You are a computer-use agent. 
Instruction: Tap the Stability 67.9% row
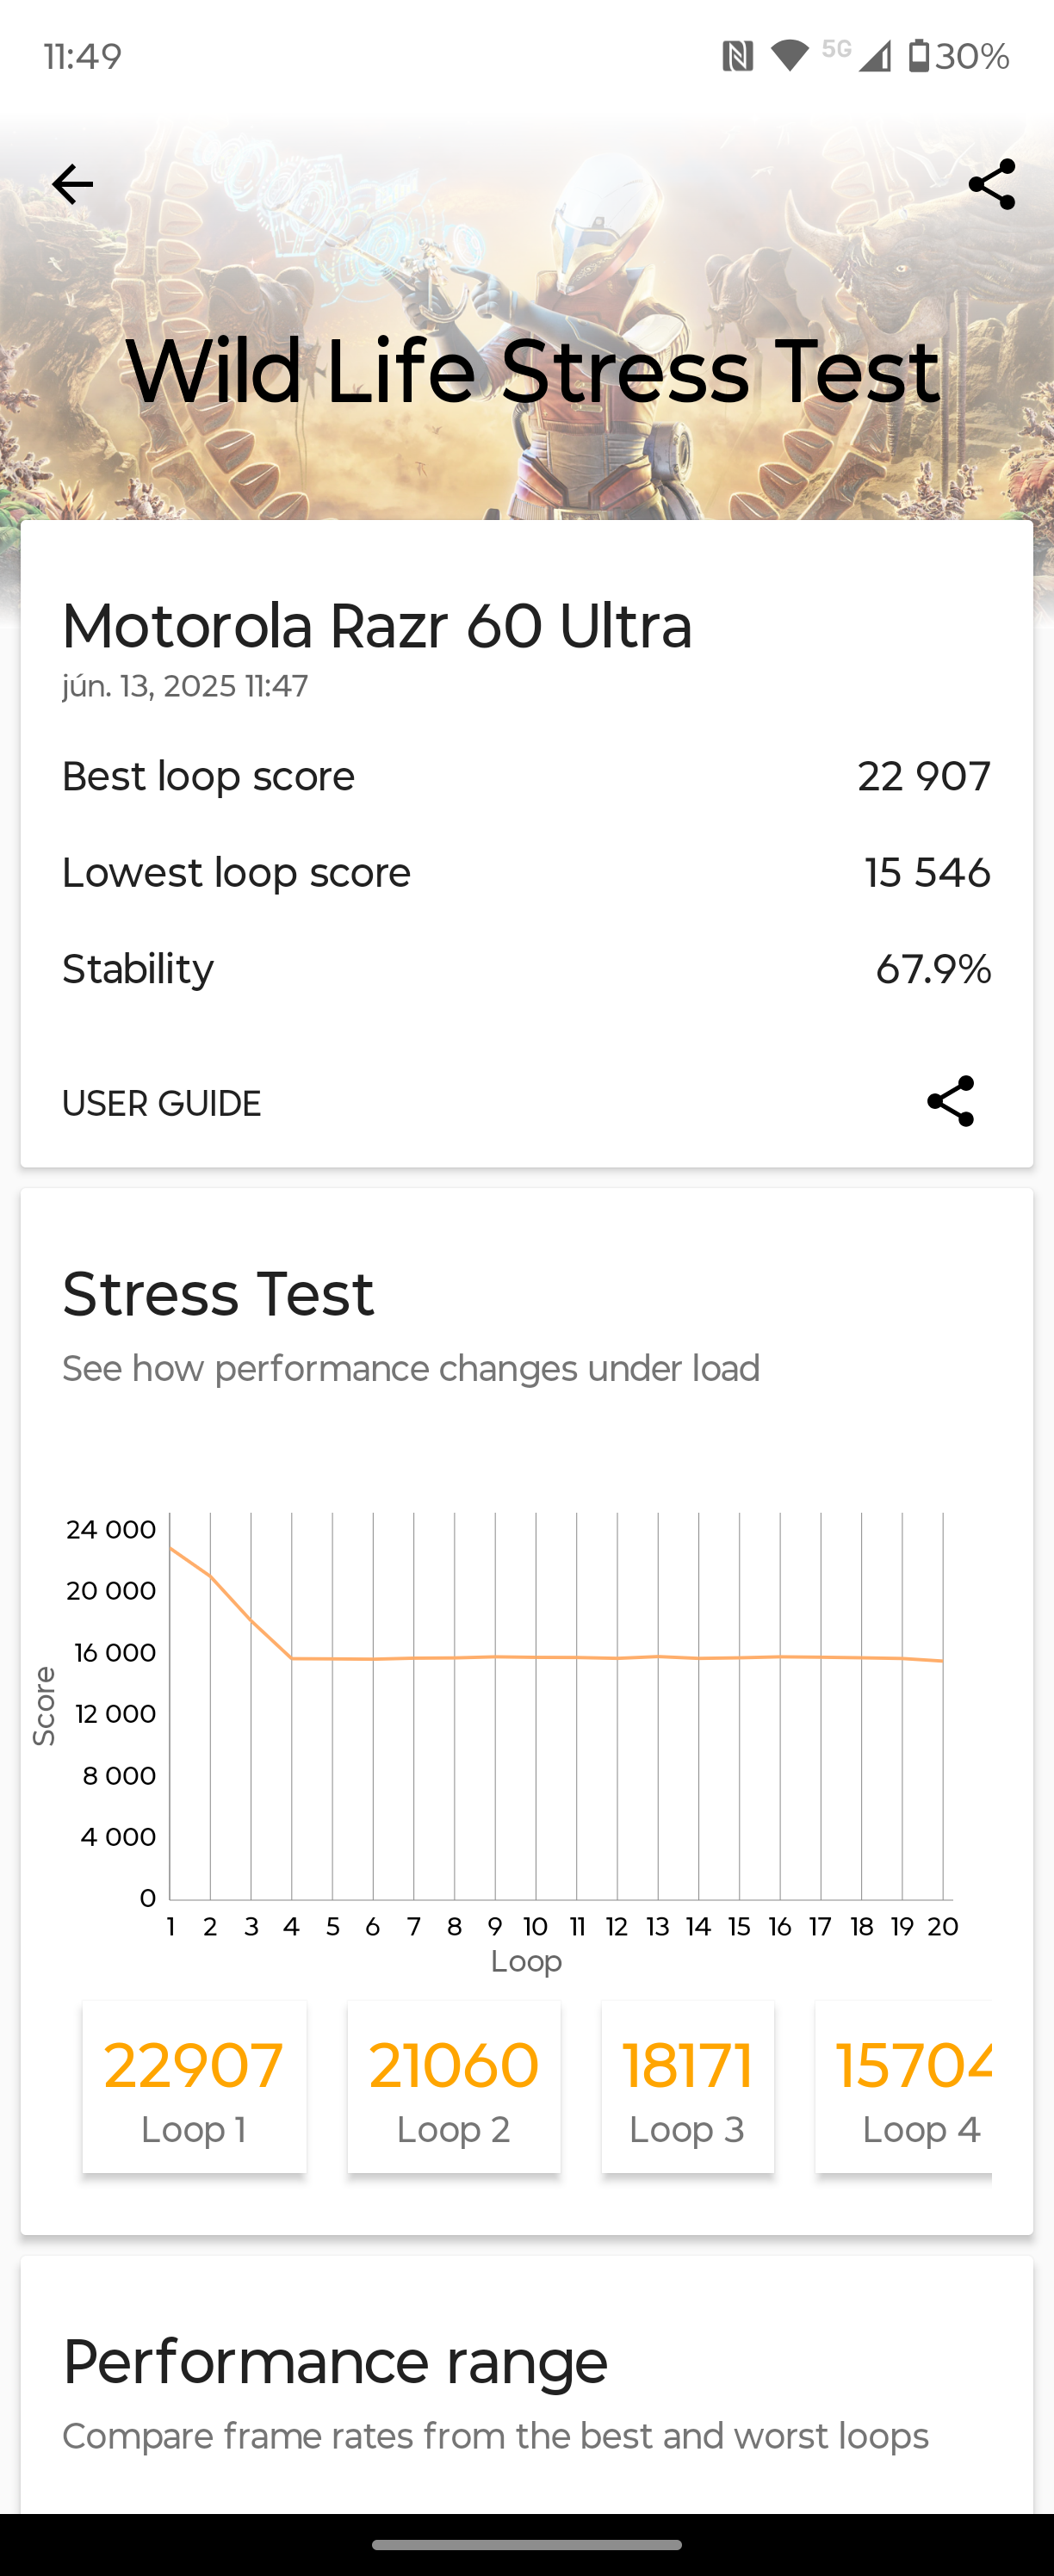[x=526, y=968]
